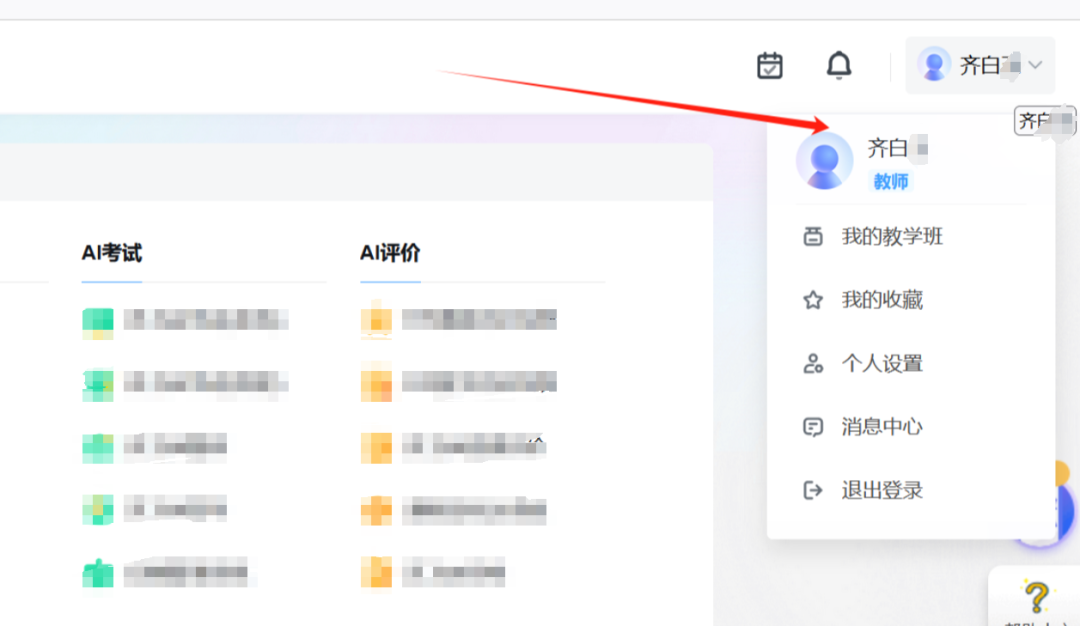Click the chat icon beside 消息中心
The height and width of the screenshot is (626, 1080).
coord(813,427)
